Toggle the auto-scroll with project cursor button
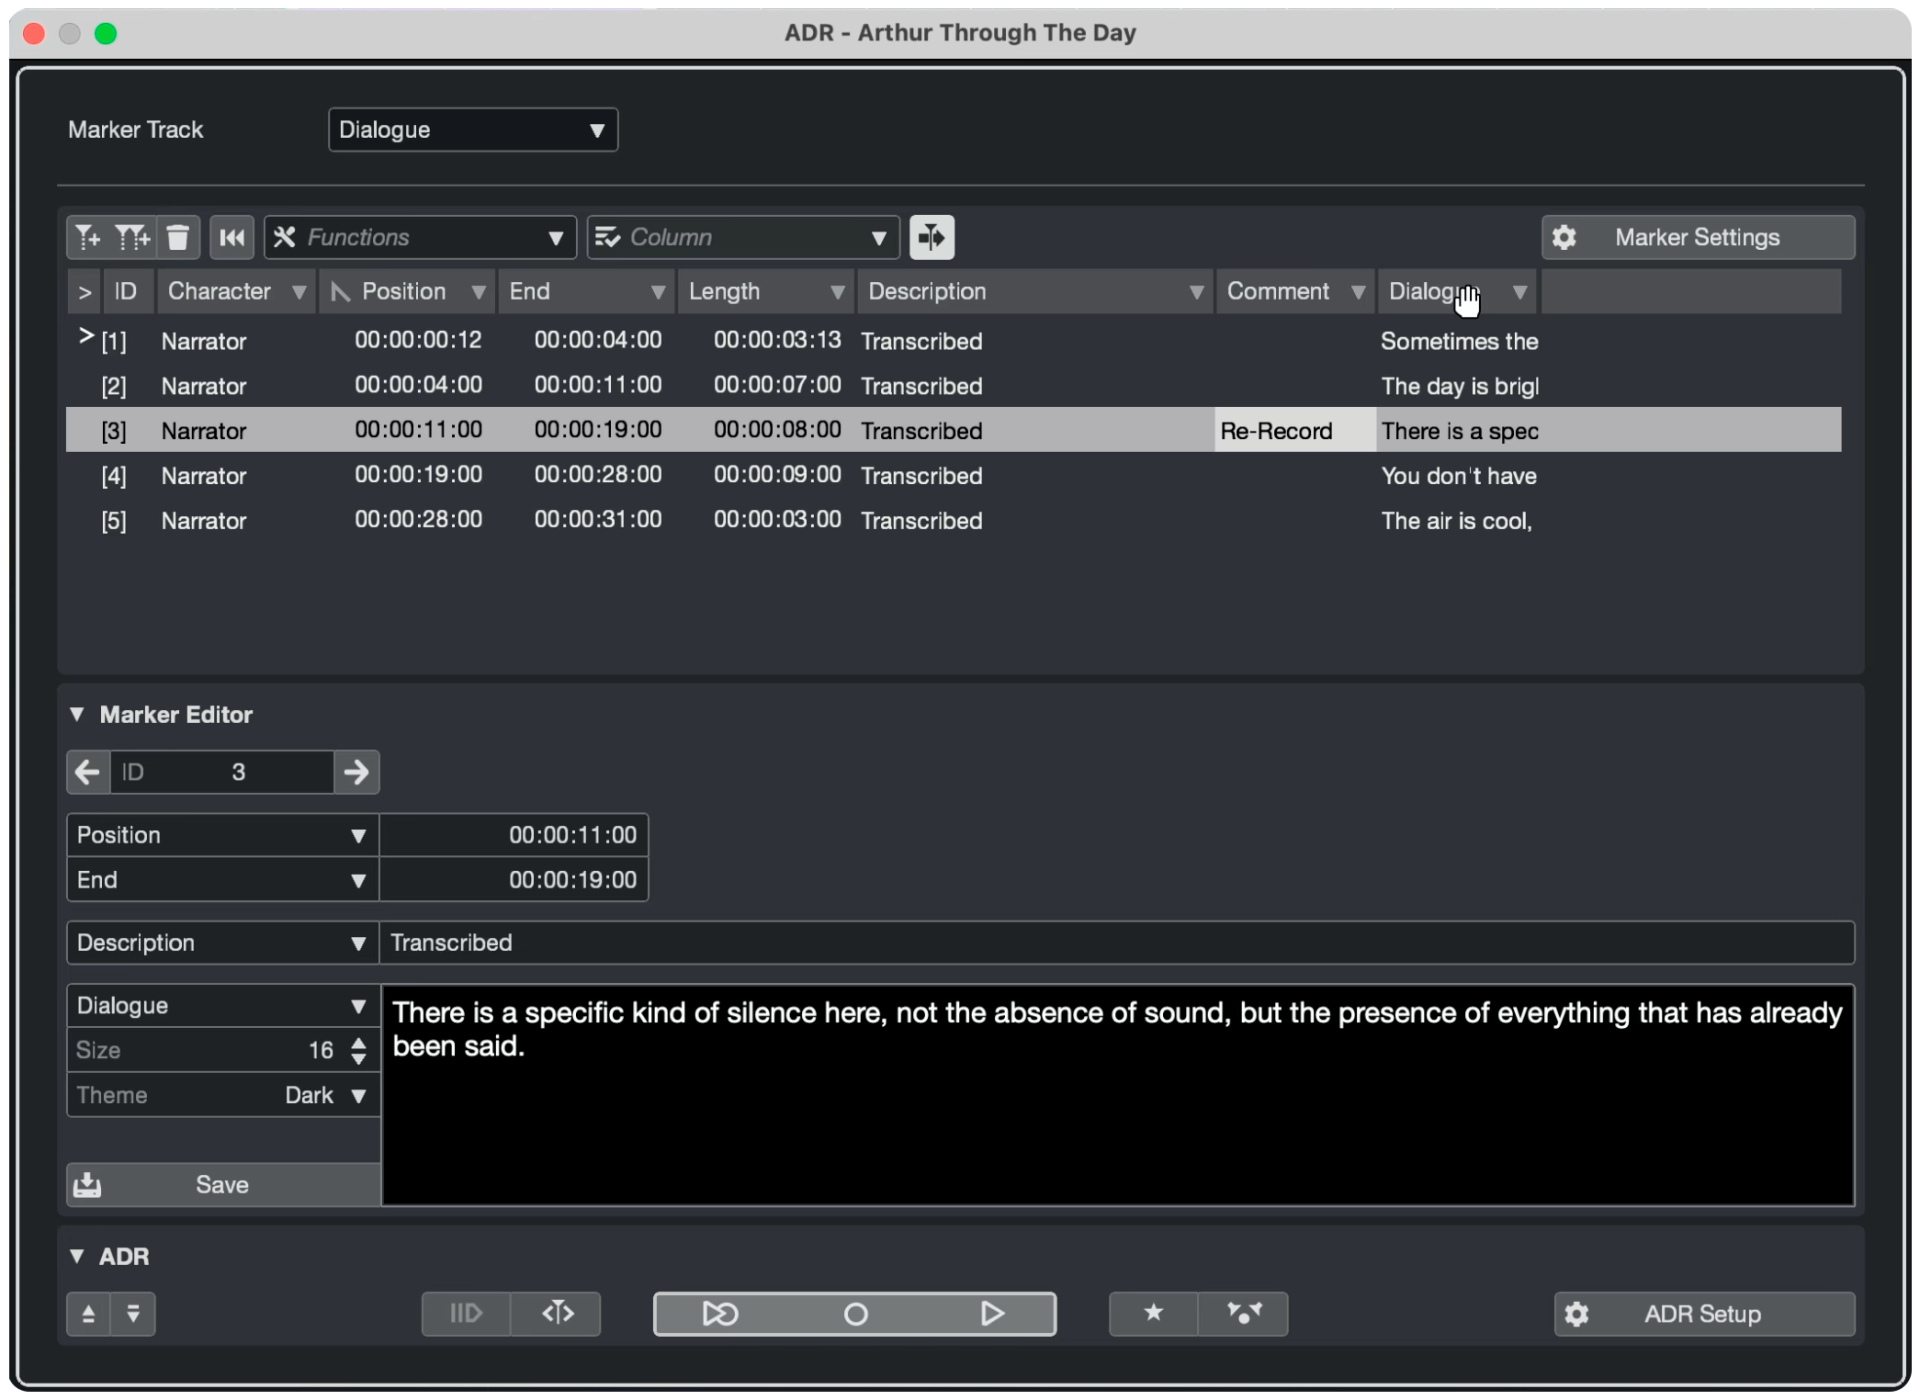1920x1400 pixels. [x=932, y=237]
